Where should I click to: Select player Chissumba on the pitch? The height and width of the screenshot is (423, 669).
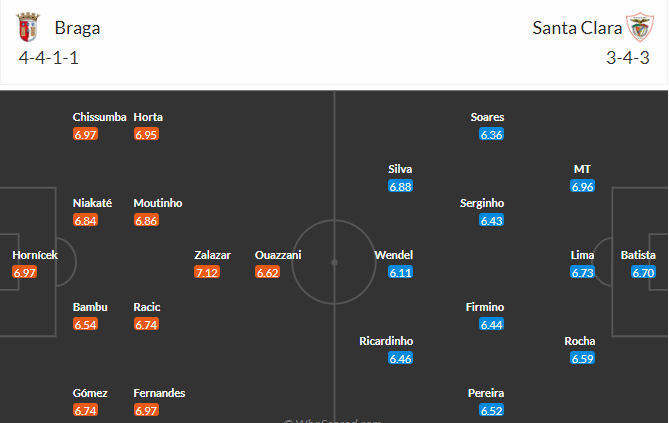[x=99, y=117]
